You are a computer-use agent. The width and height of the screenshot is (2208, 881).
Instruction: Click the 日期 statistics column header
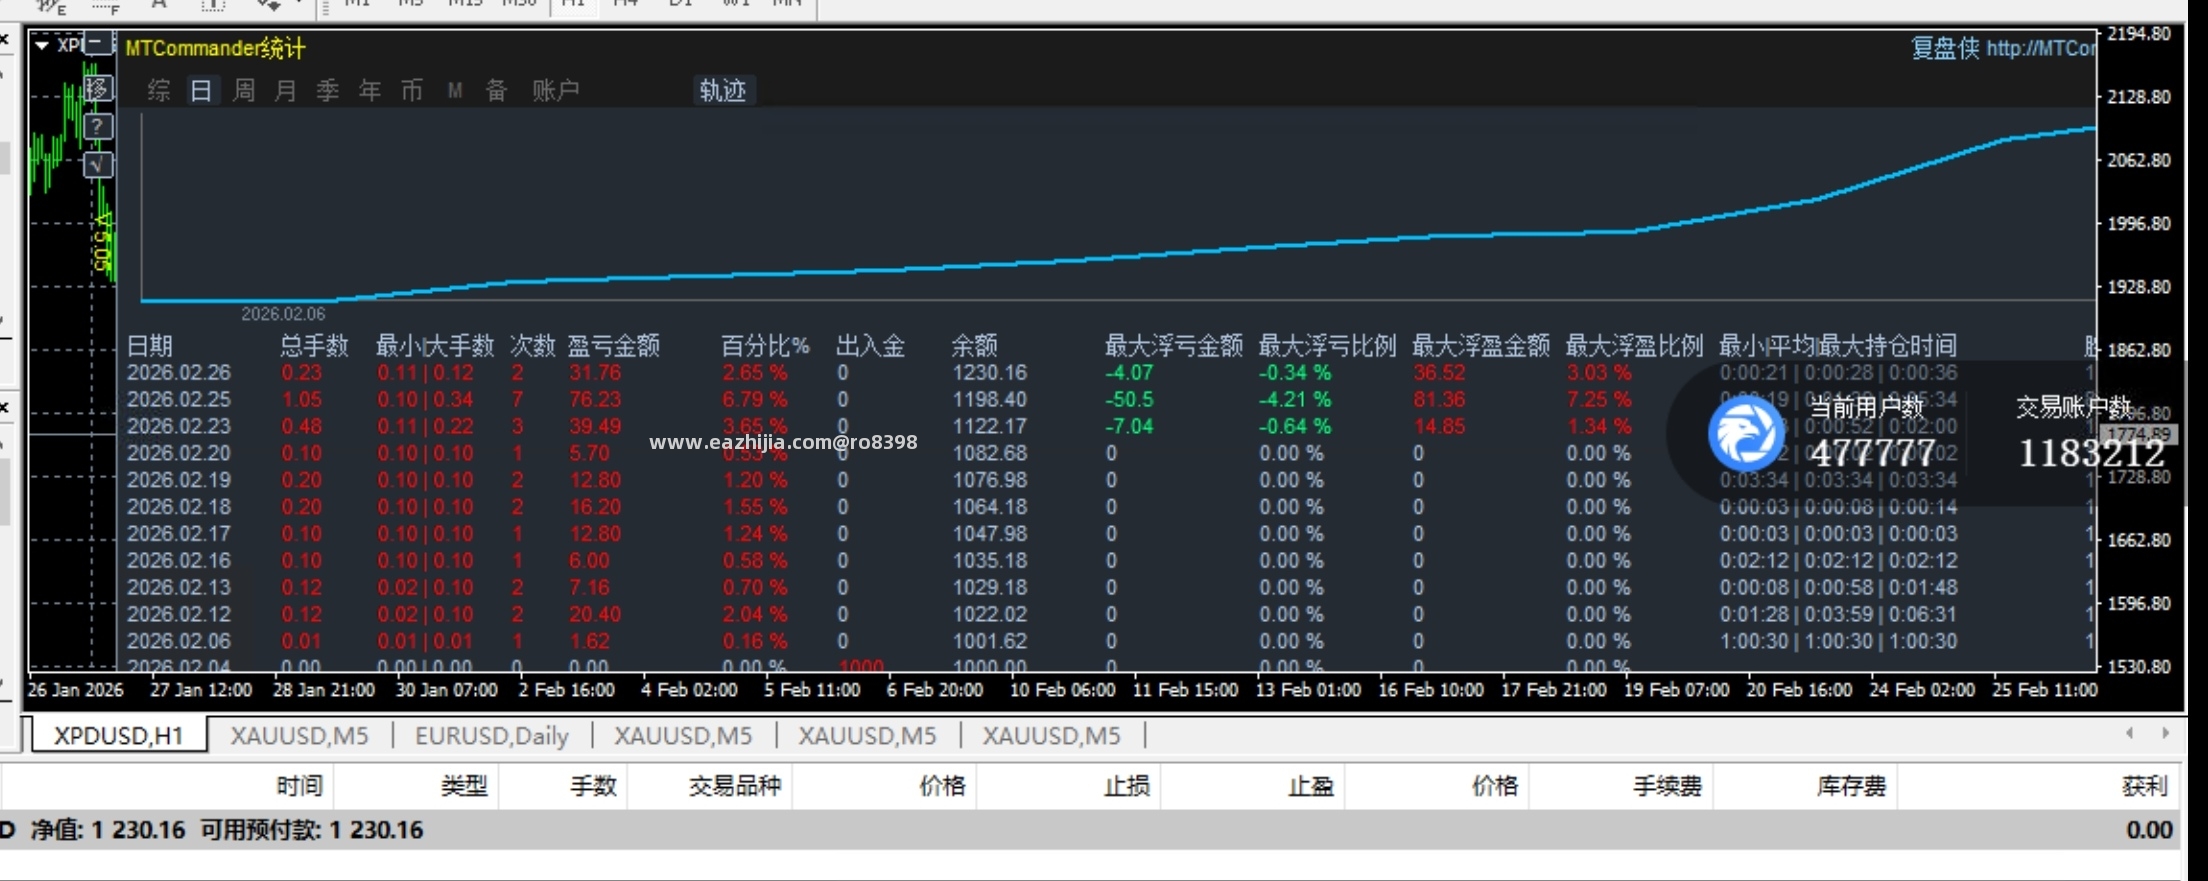[150, 346]
